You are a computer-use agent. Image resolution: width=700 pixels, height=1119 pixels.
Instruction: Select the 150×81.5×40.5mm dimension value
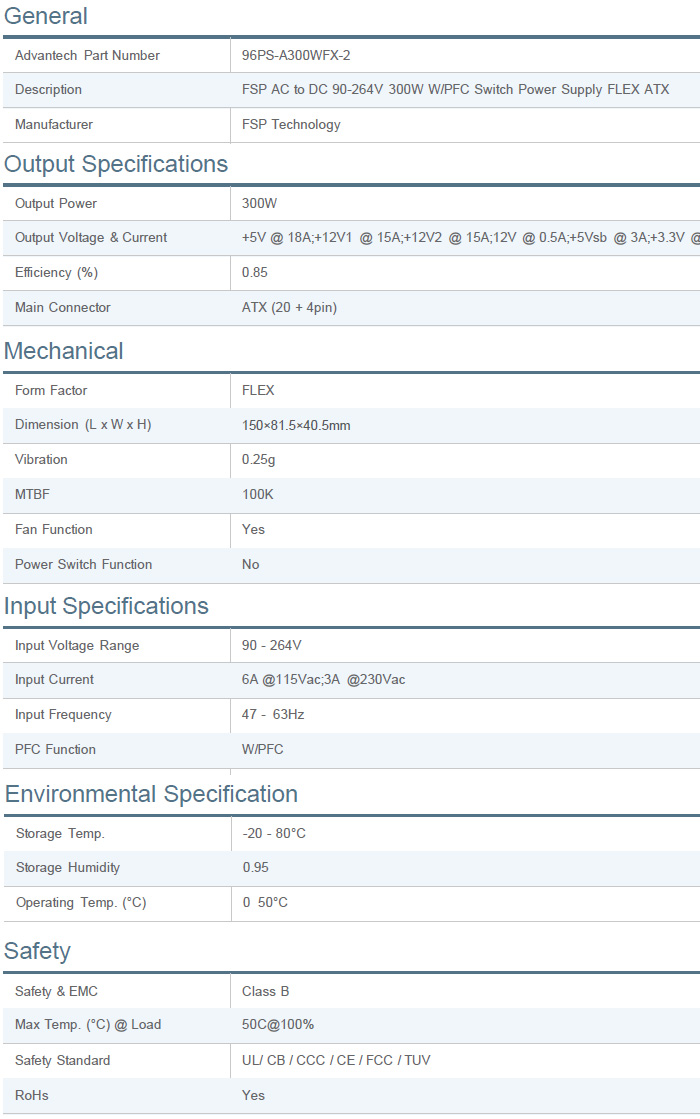coord(296,426)
